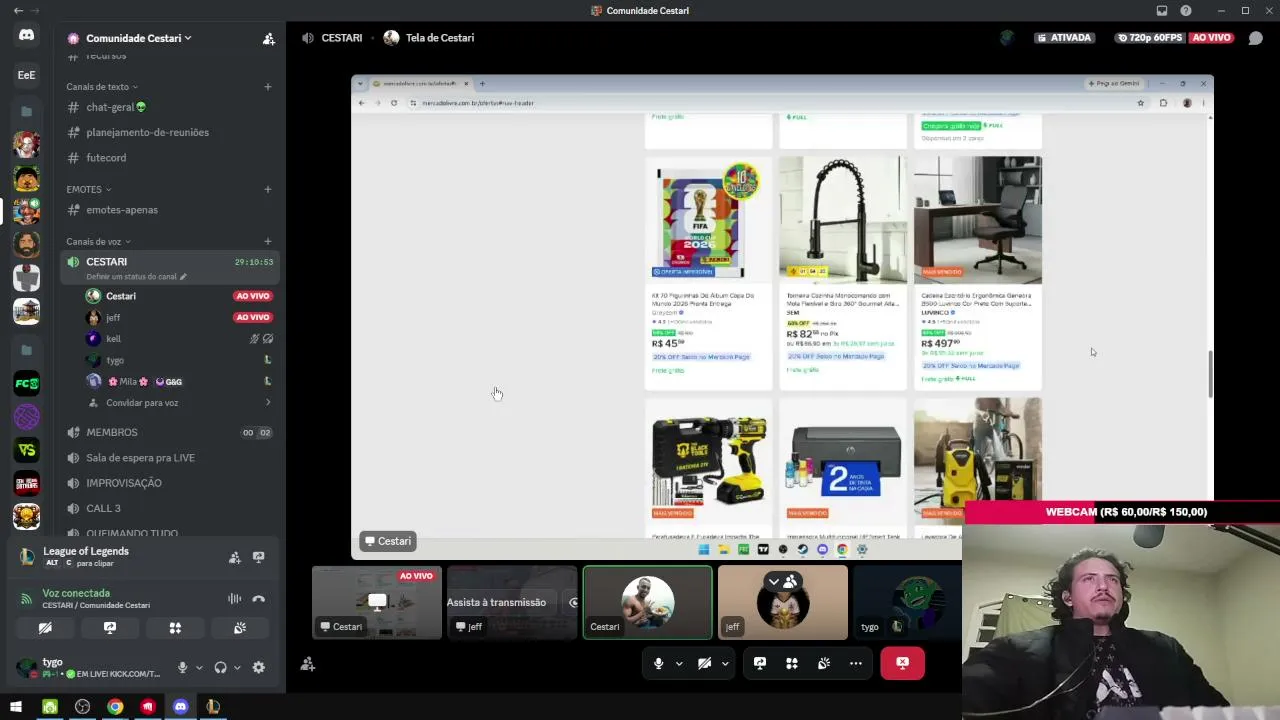This screenshot has width=1280, height=720.
Task: Open Discord direct messages home
Action: [26, 35]
